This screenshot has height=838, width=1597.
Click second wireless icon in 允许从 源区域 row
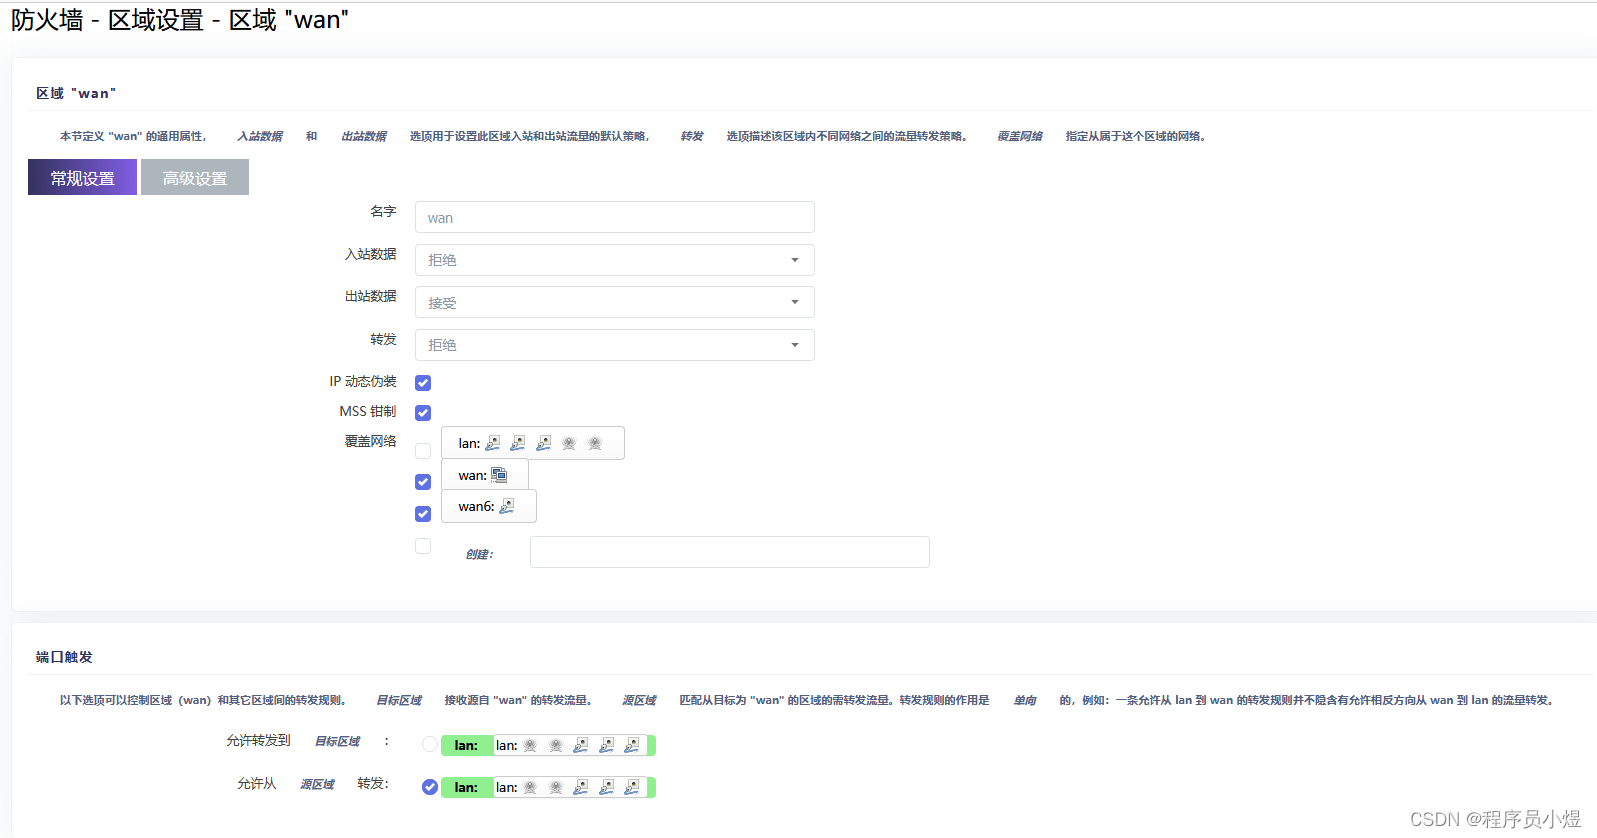coord(556,787)
